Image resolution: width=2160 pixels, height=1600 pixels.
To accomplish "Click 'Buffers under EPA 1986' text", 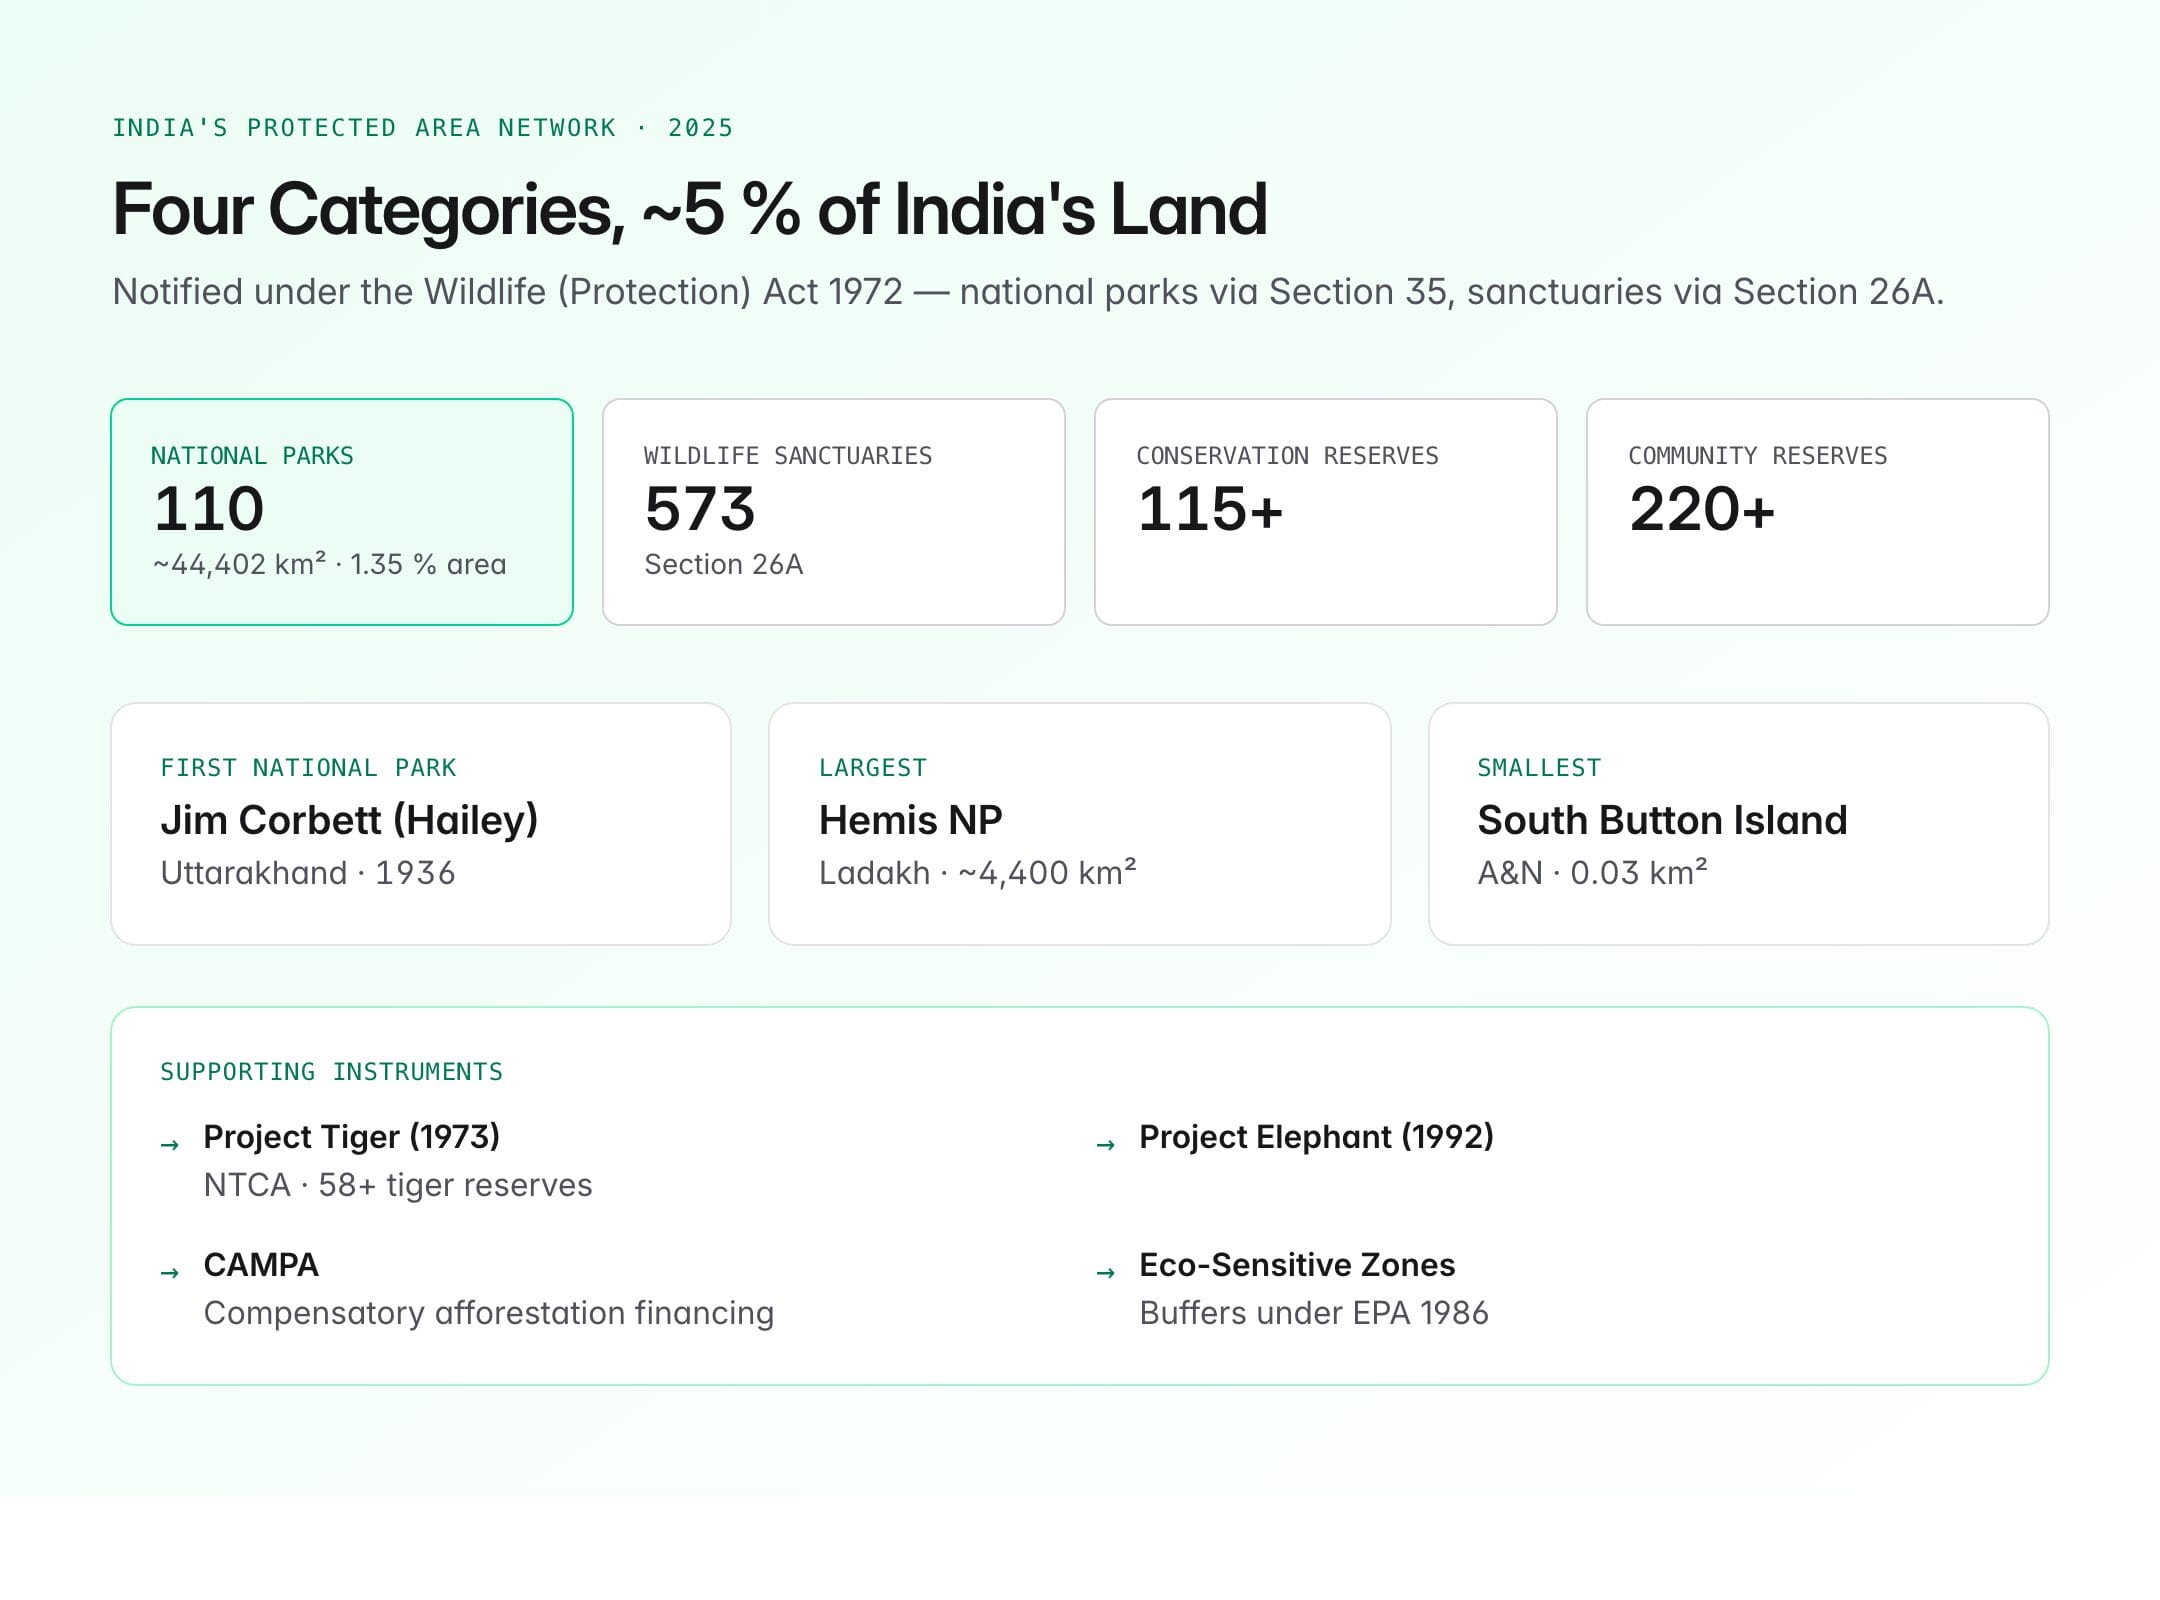I will [x=1314, y=1313].
